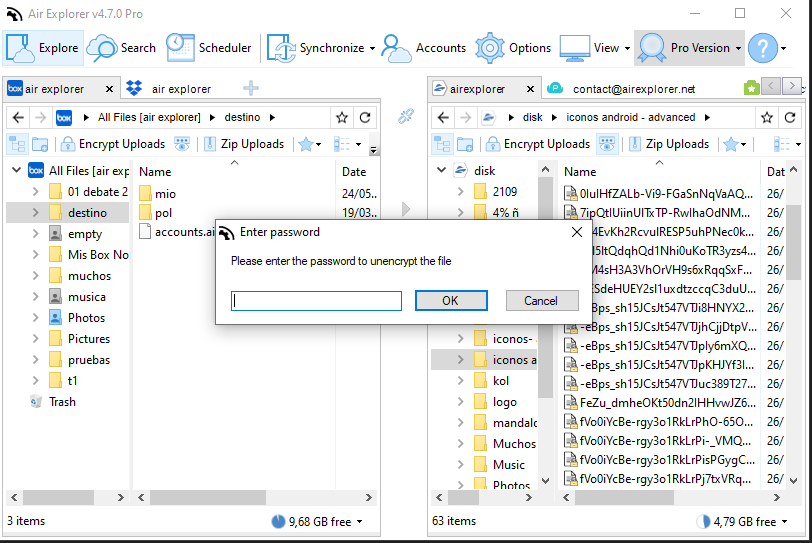This screenshot has width=812, height=543.
Task: Expand the '01 debate 2' folder node
Action: (x=35, y=192)
